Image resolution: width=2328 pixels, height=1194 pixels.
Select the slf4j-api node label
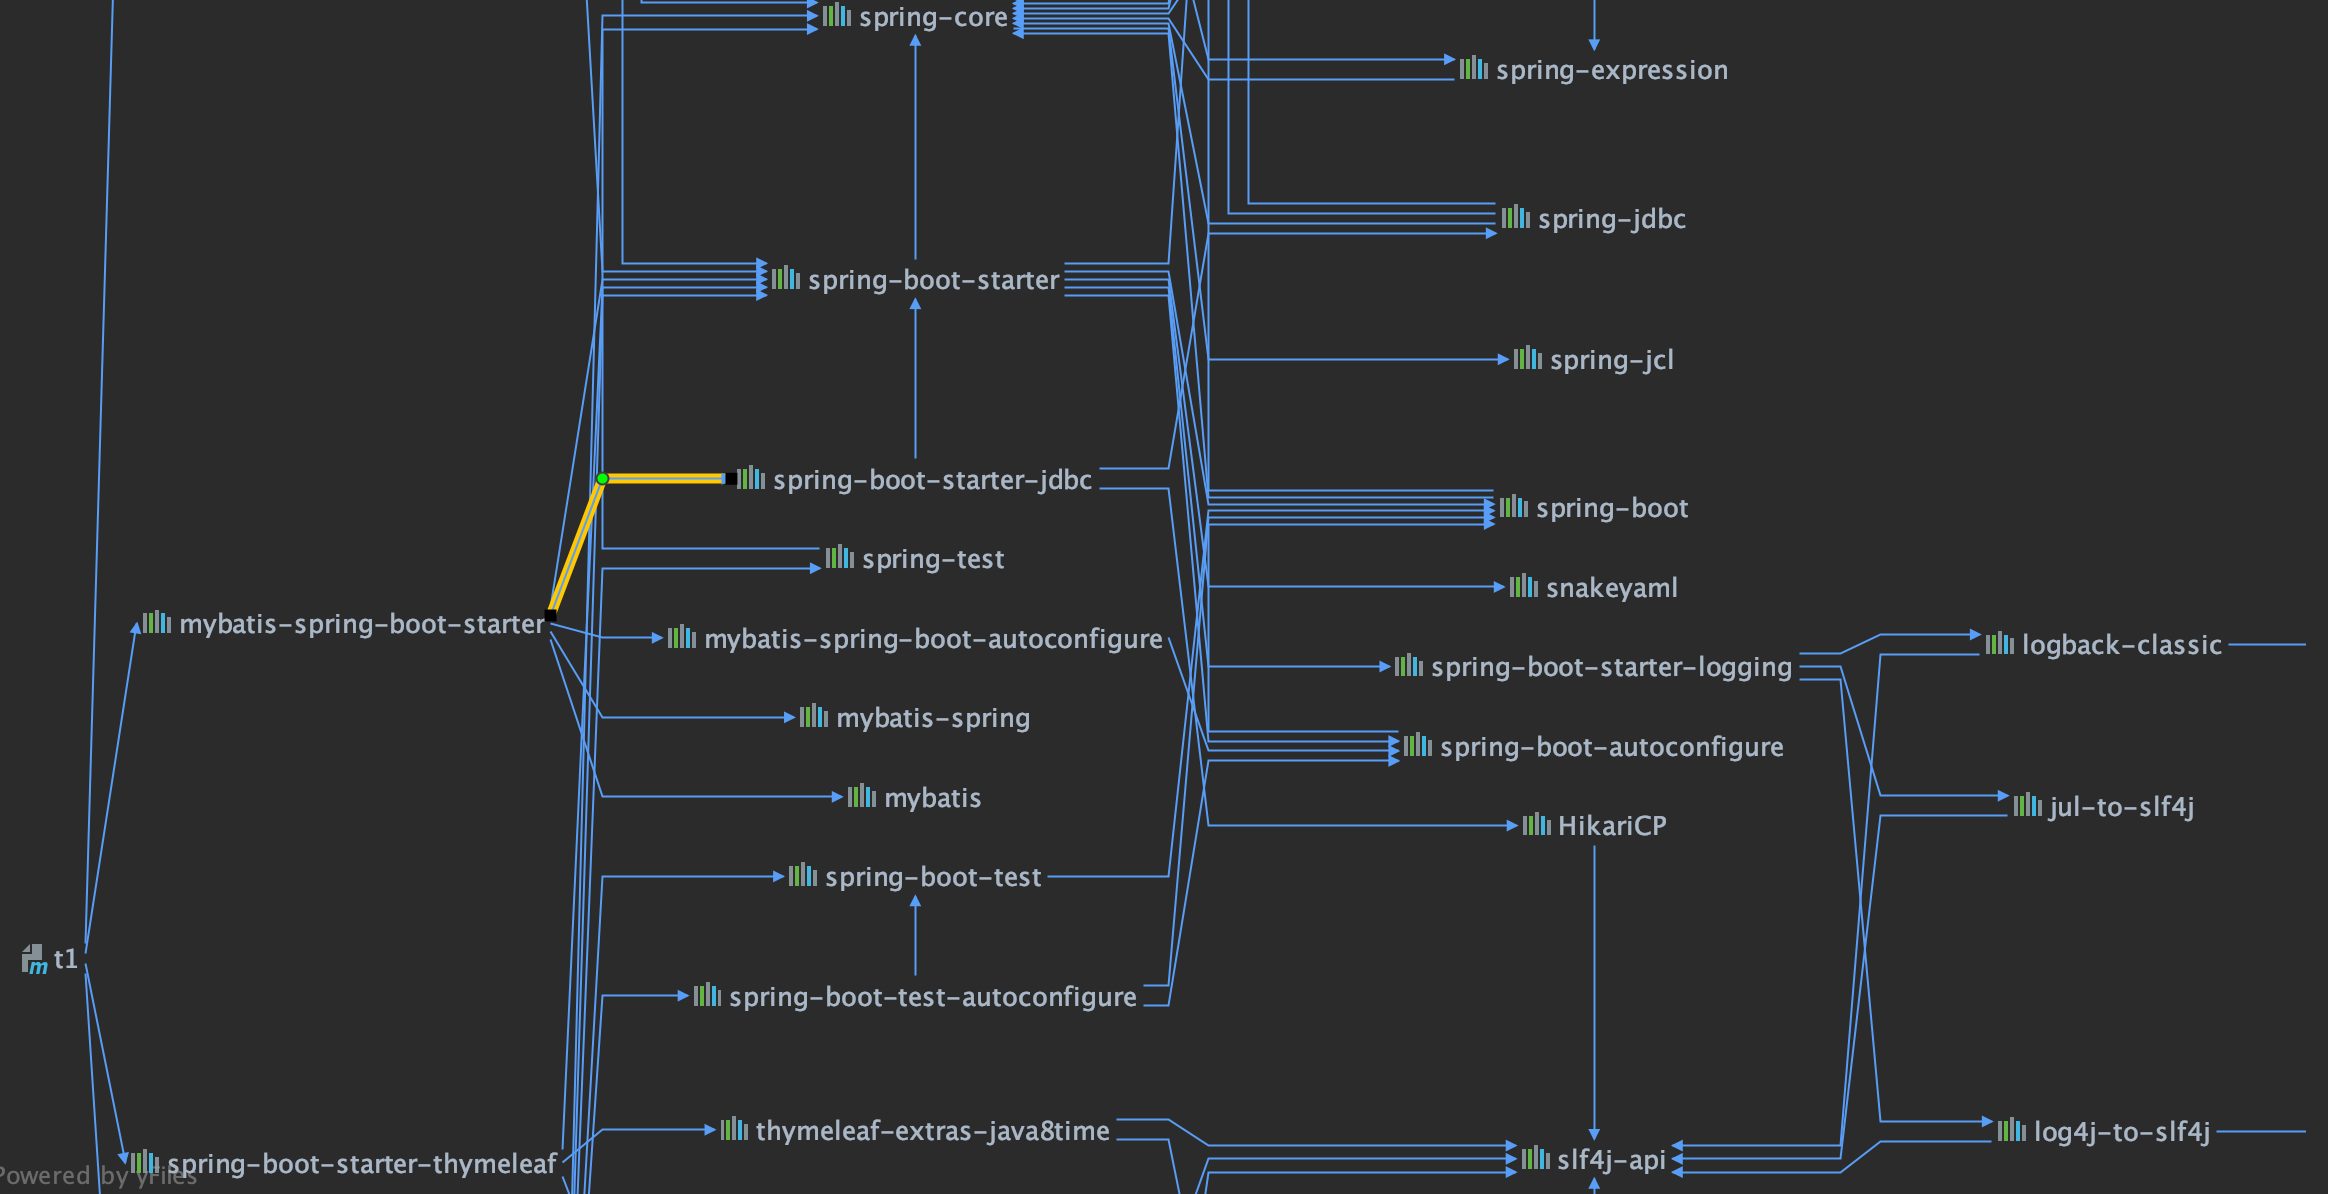click(1611, 1160)
